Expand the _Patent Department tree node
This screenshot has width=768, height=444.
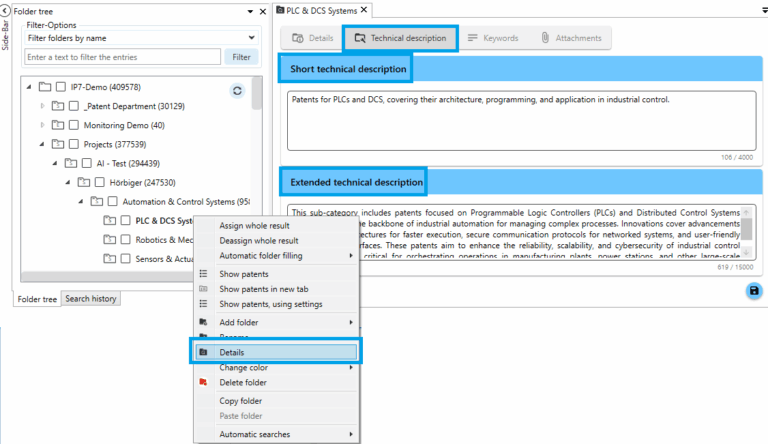pos(42,106)
